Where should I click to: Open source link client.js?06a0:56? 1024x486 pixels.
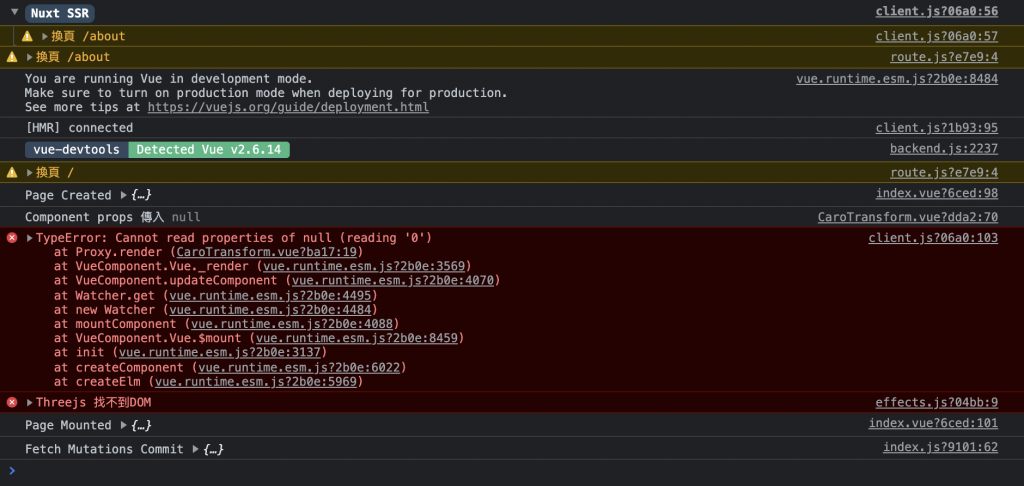pyautogui.click(x=936, y=11)
